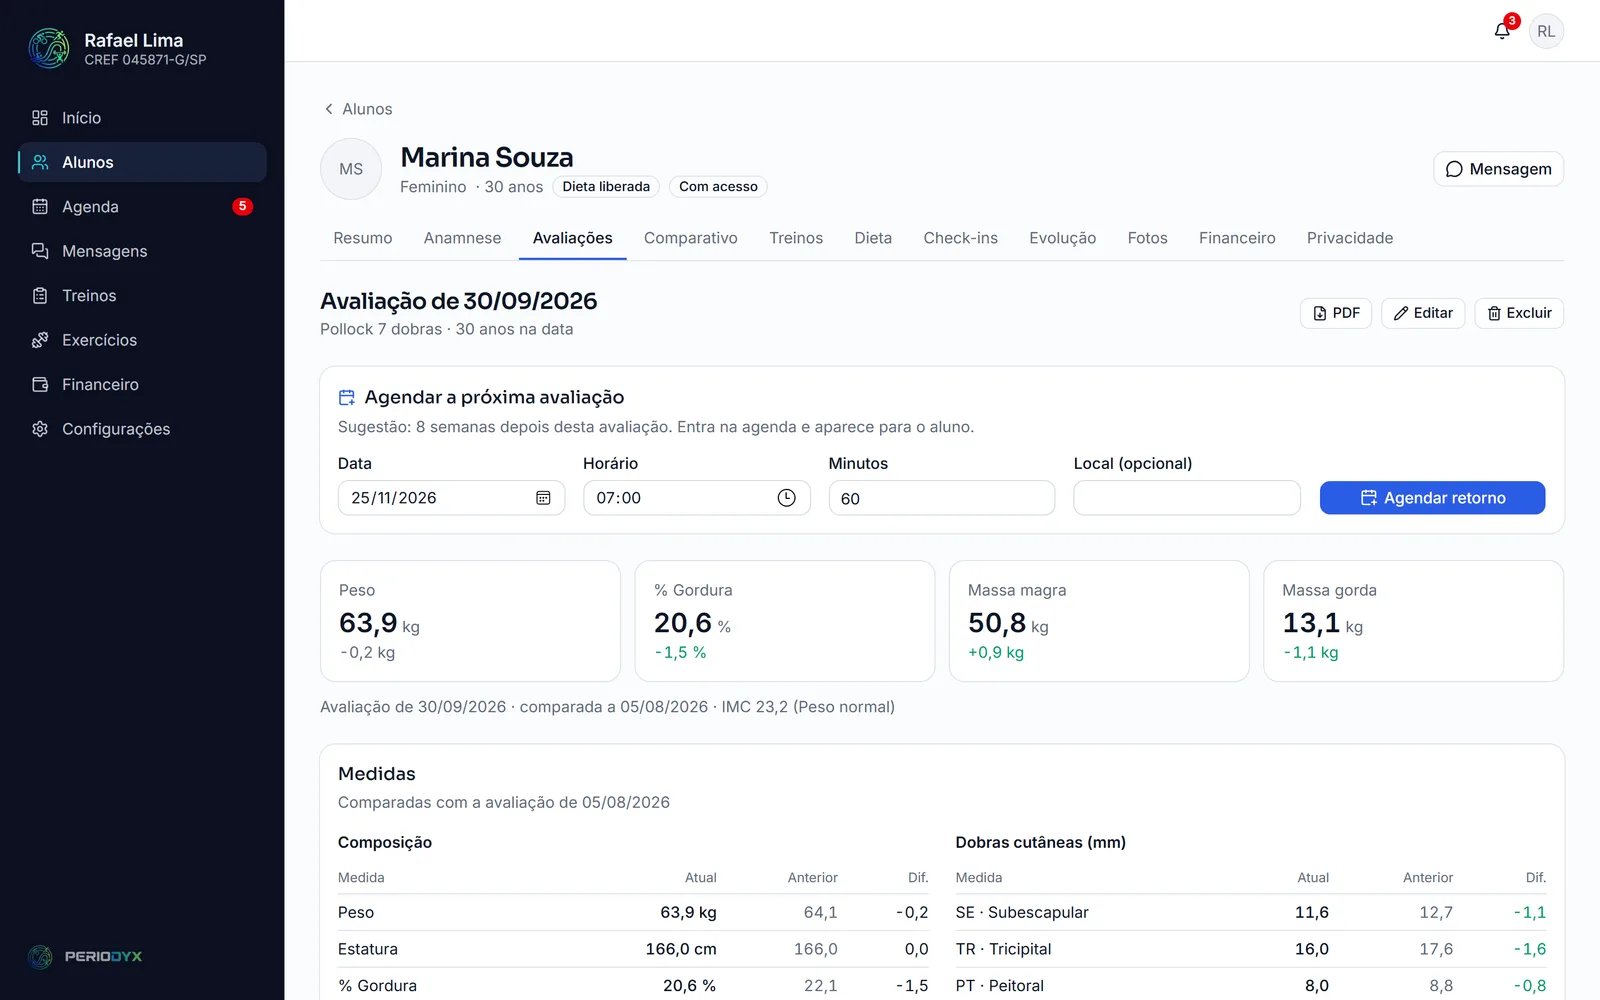Click the Treinos clipboard icon in sidebar

tap(40, 296)
